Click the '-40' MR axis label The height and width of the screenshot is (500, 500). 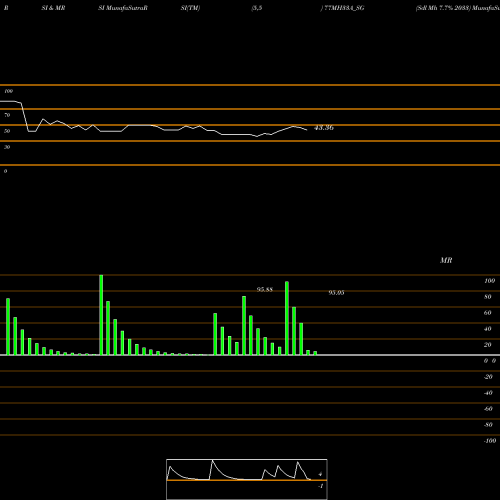(x=488, y=393)
